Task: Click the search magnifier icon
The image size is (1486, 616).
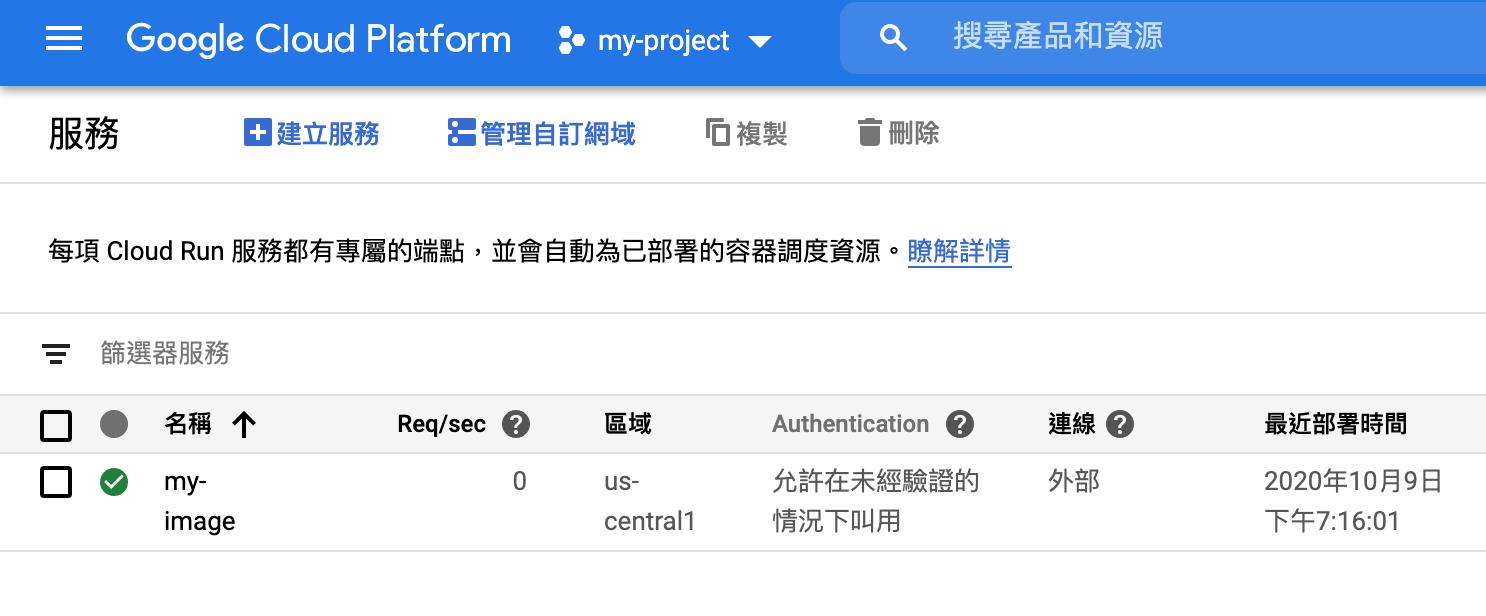Action: pos(893,39)
